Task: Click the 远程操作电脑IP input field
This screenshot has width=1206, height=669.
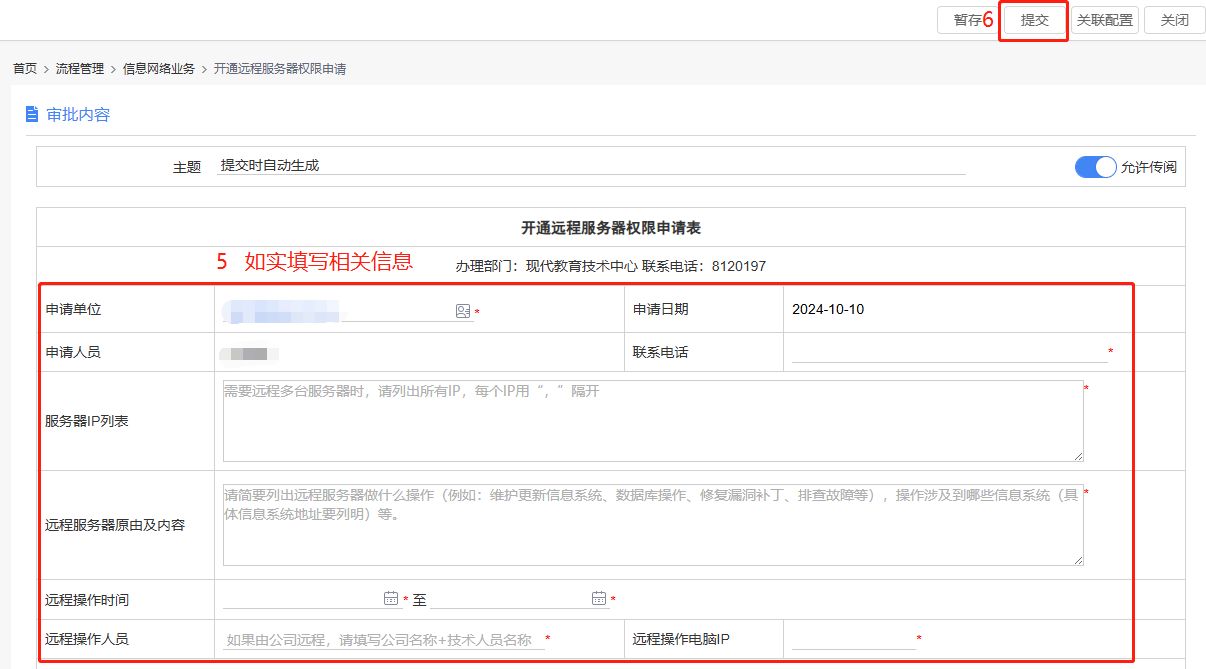Action: point(853,639)
